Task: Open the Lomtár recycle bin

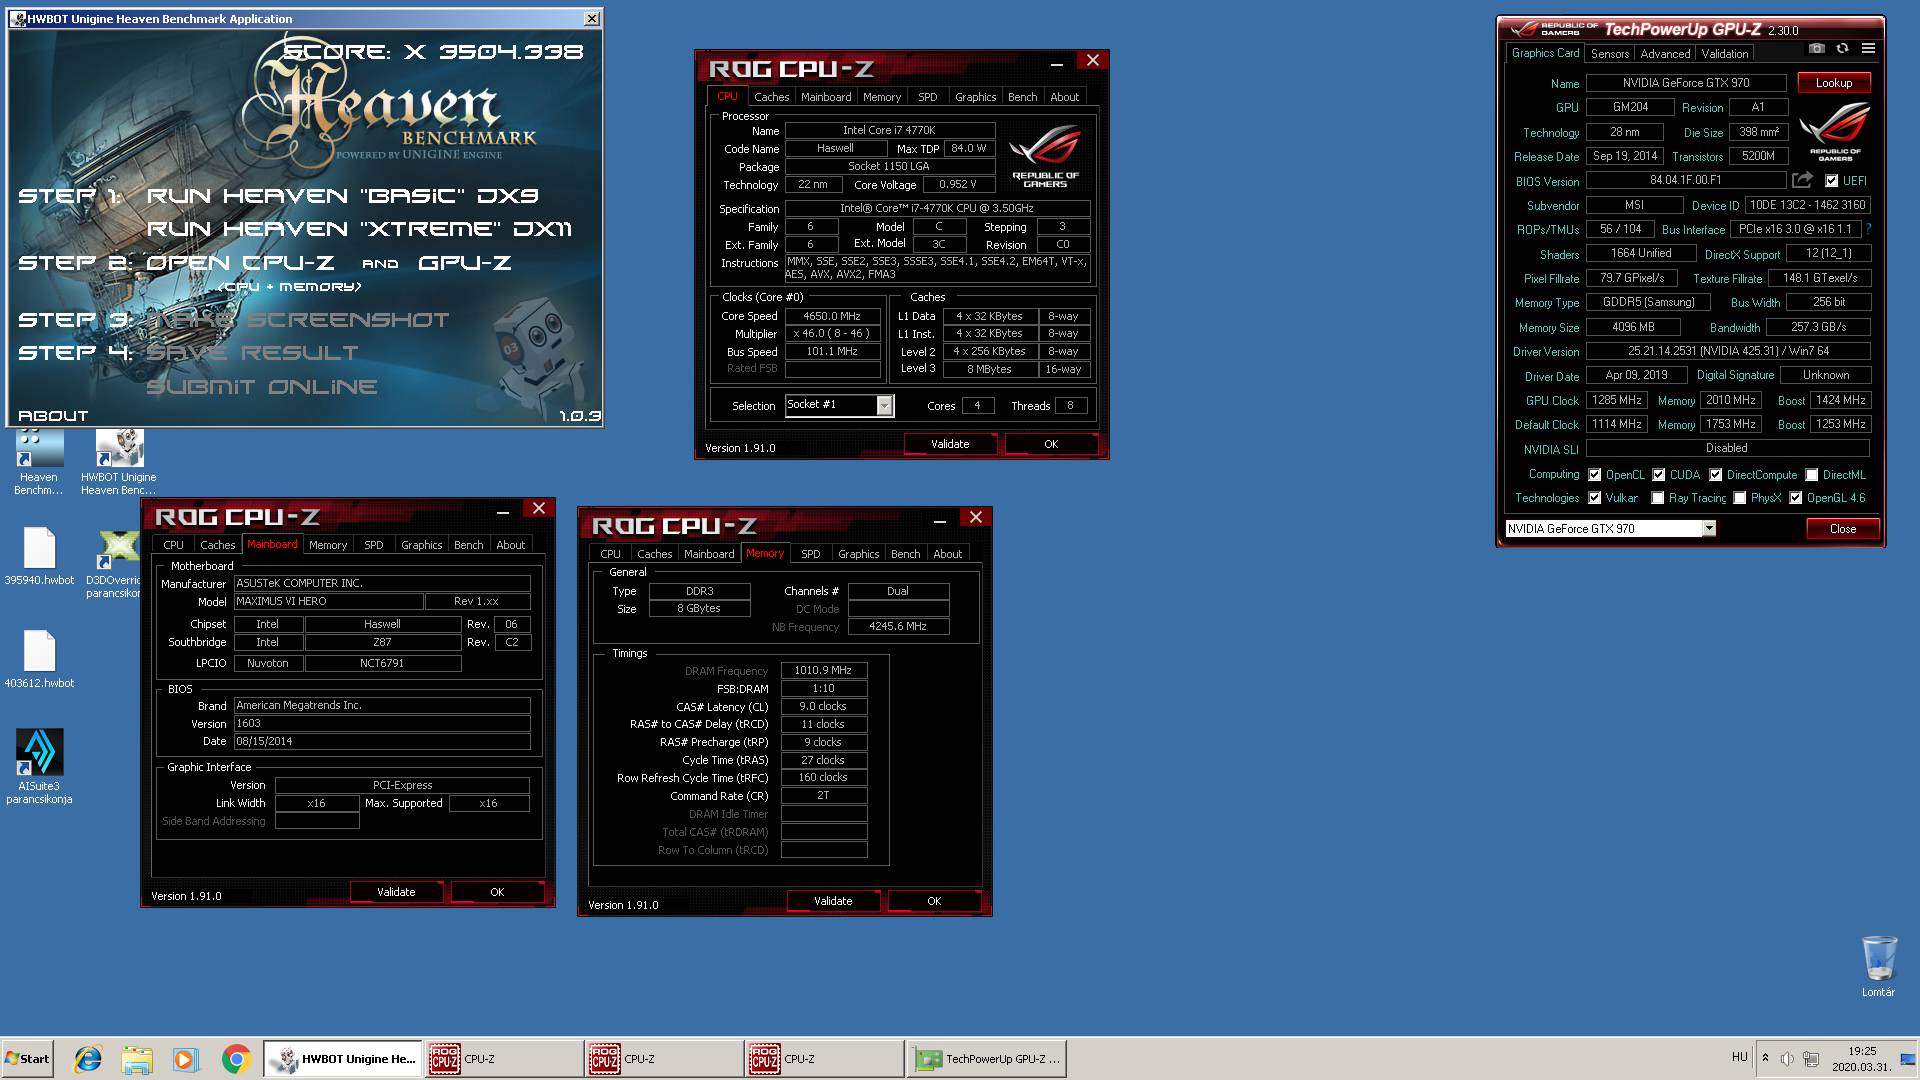Action: [x=1878, y=966]
